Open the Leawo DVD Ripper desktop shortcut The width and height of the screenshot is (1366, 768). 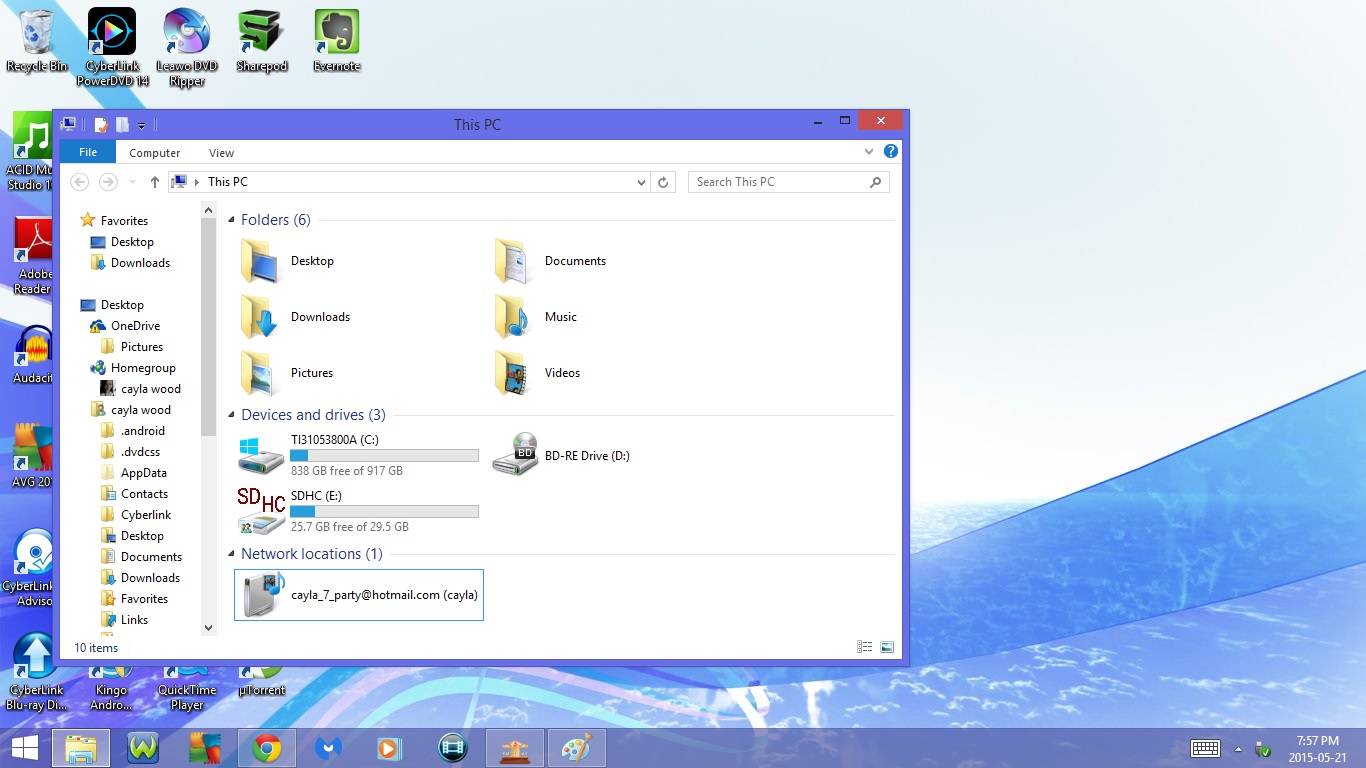click(x=187, y=48)
